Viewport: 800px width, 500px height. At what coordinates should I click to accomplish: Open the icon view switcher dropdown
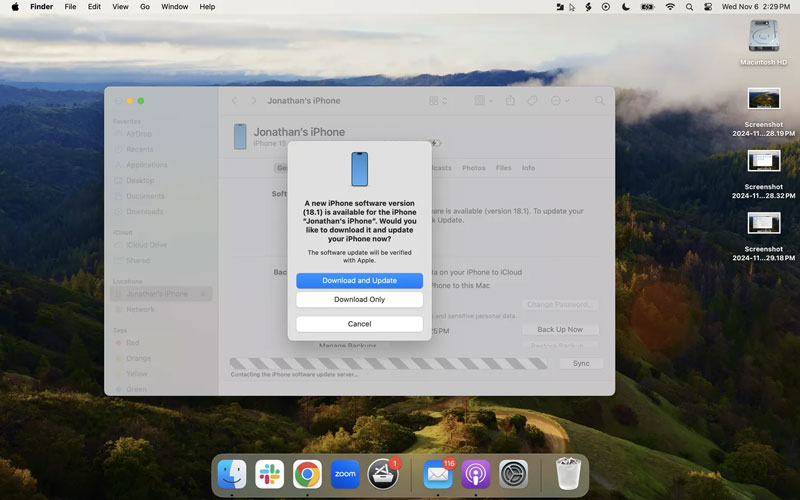tap(438, 101)
